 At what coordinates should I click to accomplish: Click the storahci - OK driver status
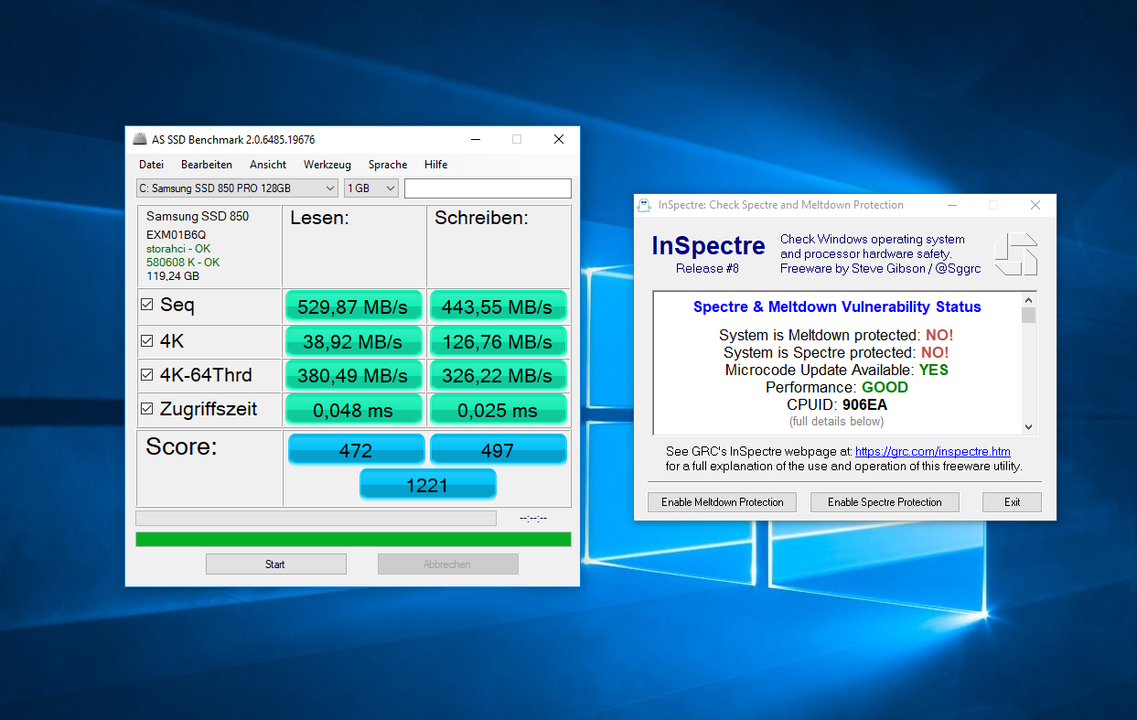tap(178, 249)
